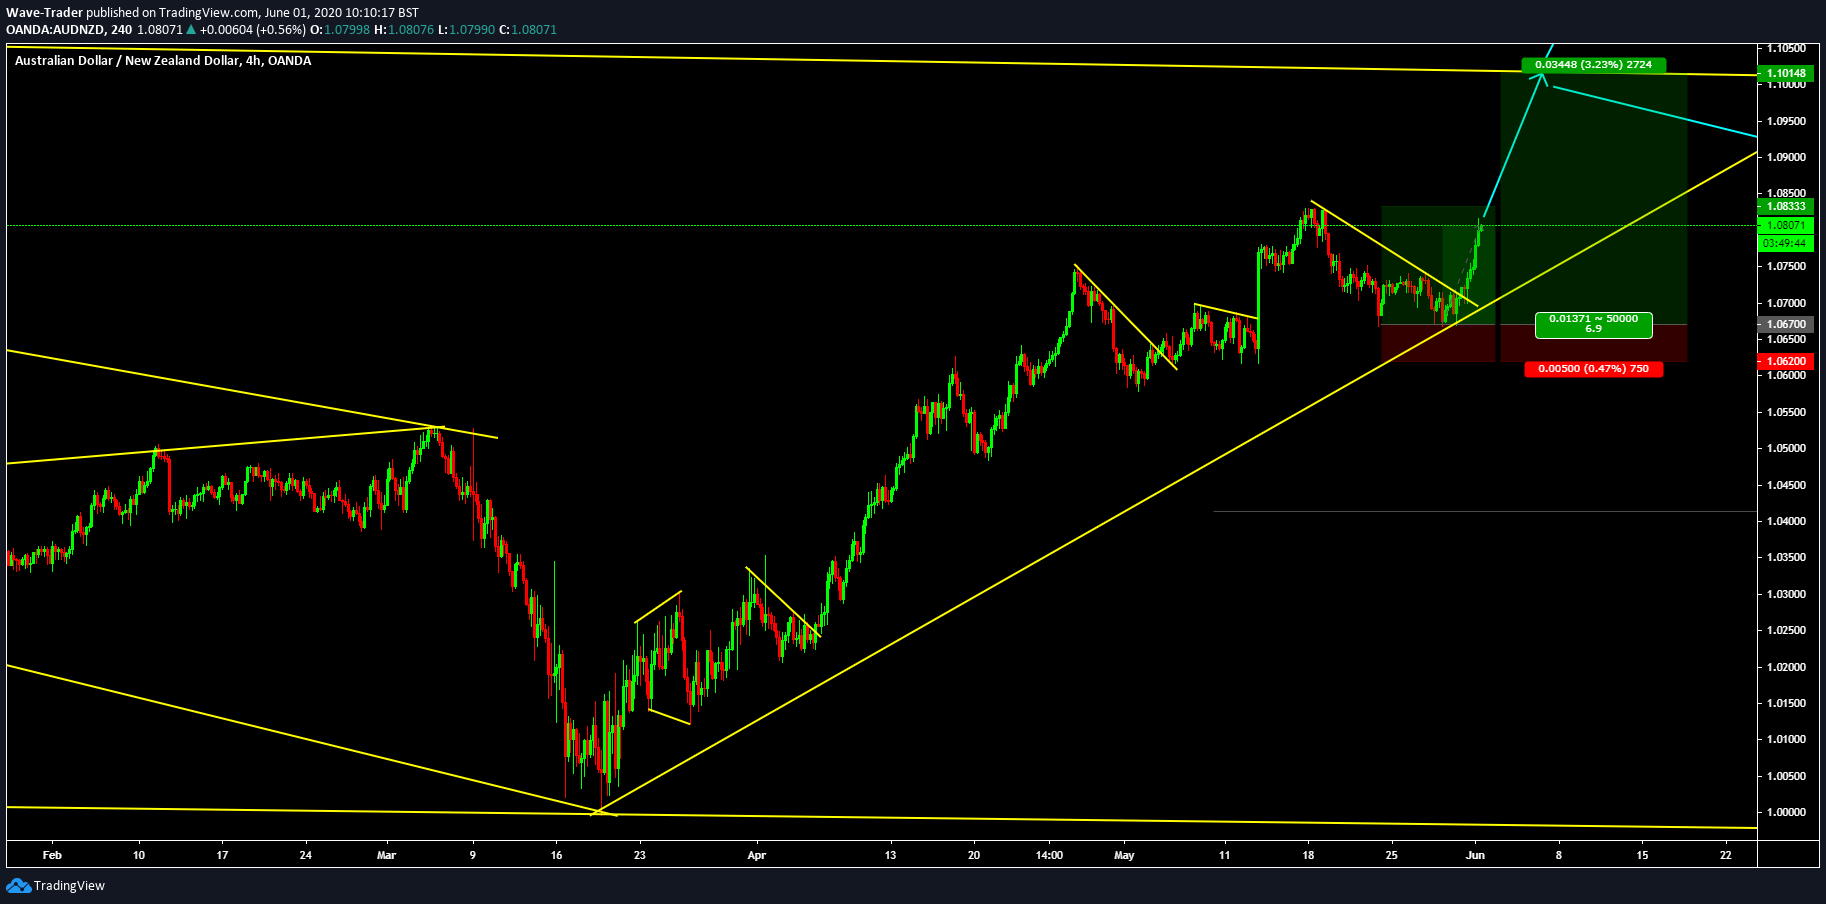
Task: Click the 1.02500 price axis label
Action: (1786, 630)
